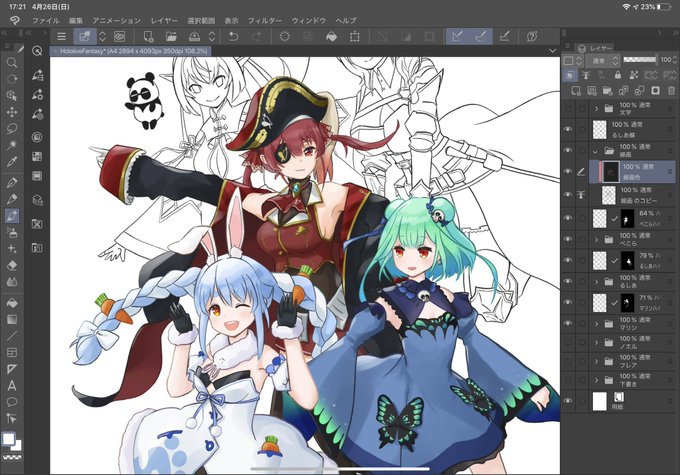This screenshot has height=475, width=680.
Task: Adjust the layer opacity slider
Action: coord(640,59)
